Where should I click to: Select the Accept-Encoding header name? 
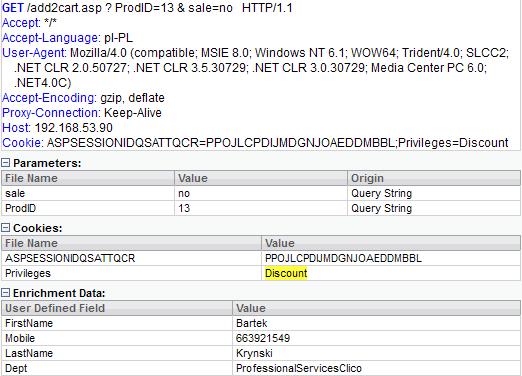point(49,98)
